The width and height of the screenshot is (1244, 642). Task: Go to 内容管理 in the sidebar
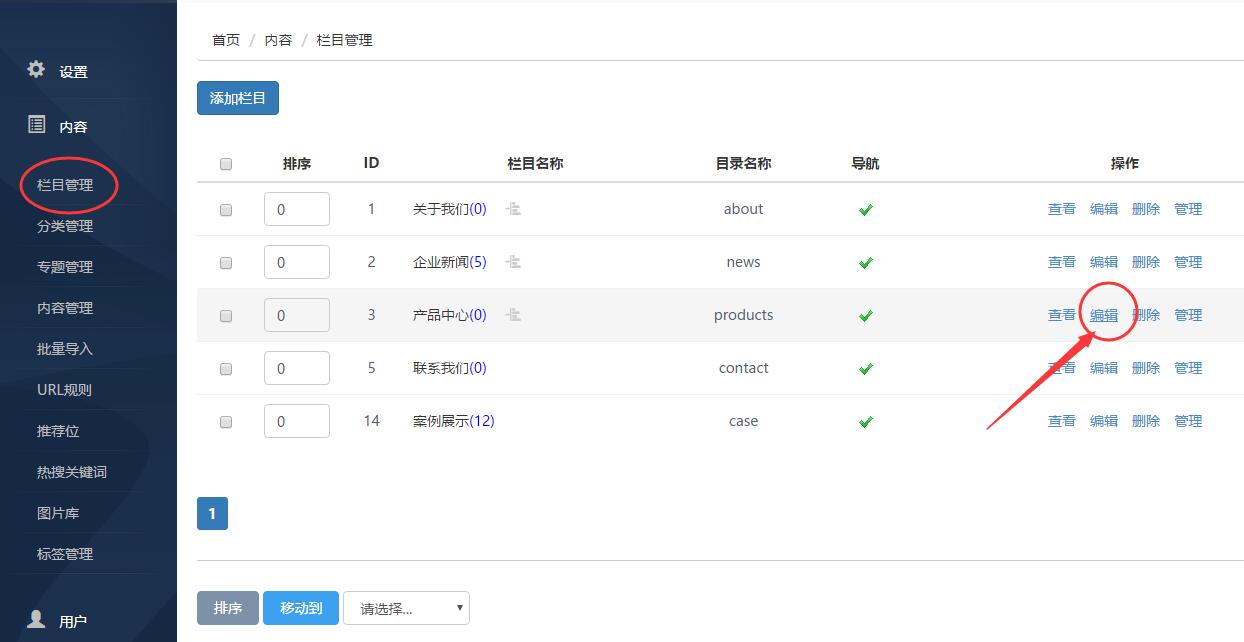point(65,308)
